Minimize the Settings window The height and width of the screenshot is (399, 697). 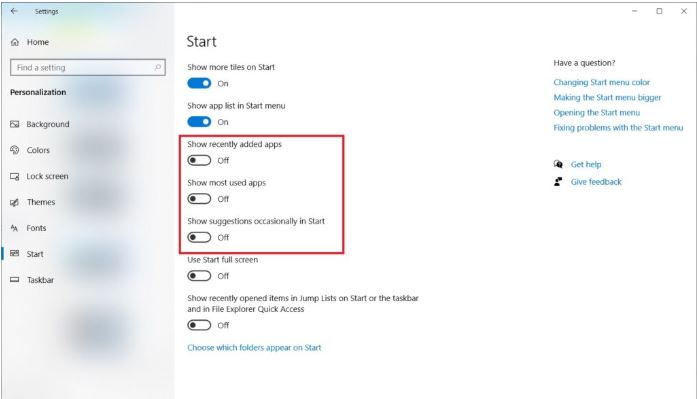click(x=635, y=11)
